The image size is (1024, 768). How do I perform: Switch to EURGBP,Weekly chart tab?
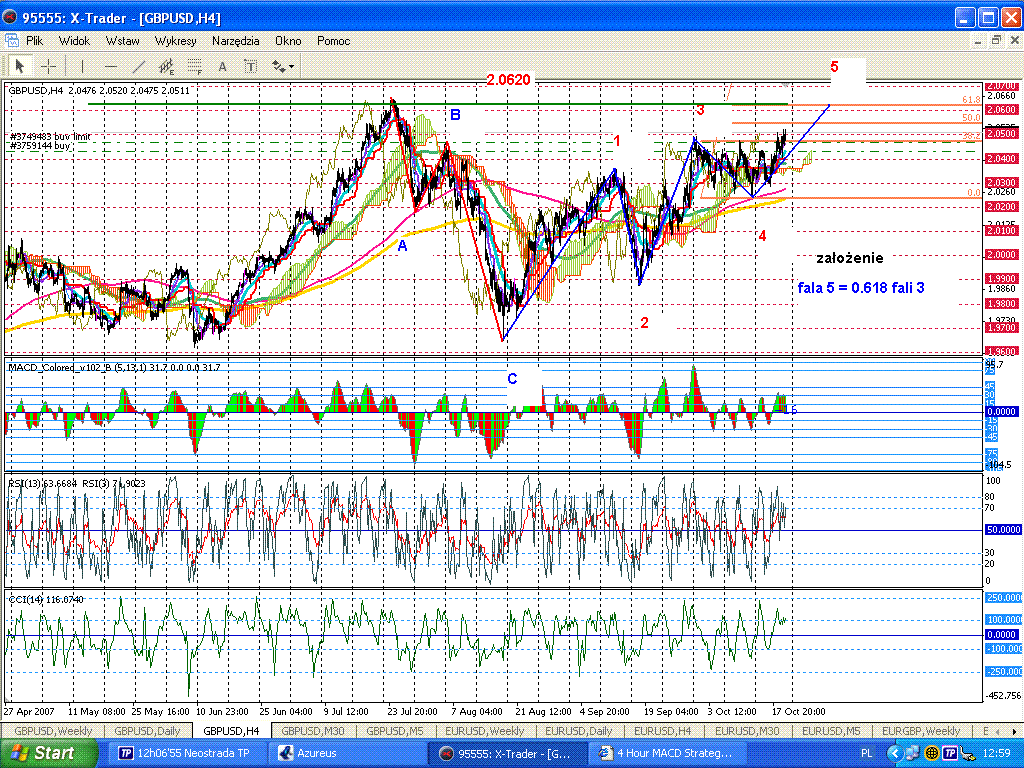pyautogui.click(x=921, y=731)
